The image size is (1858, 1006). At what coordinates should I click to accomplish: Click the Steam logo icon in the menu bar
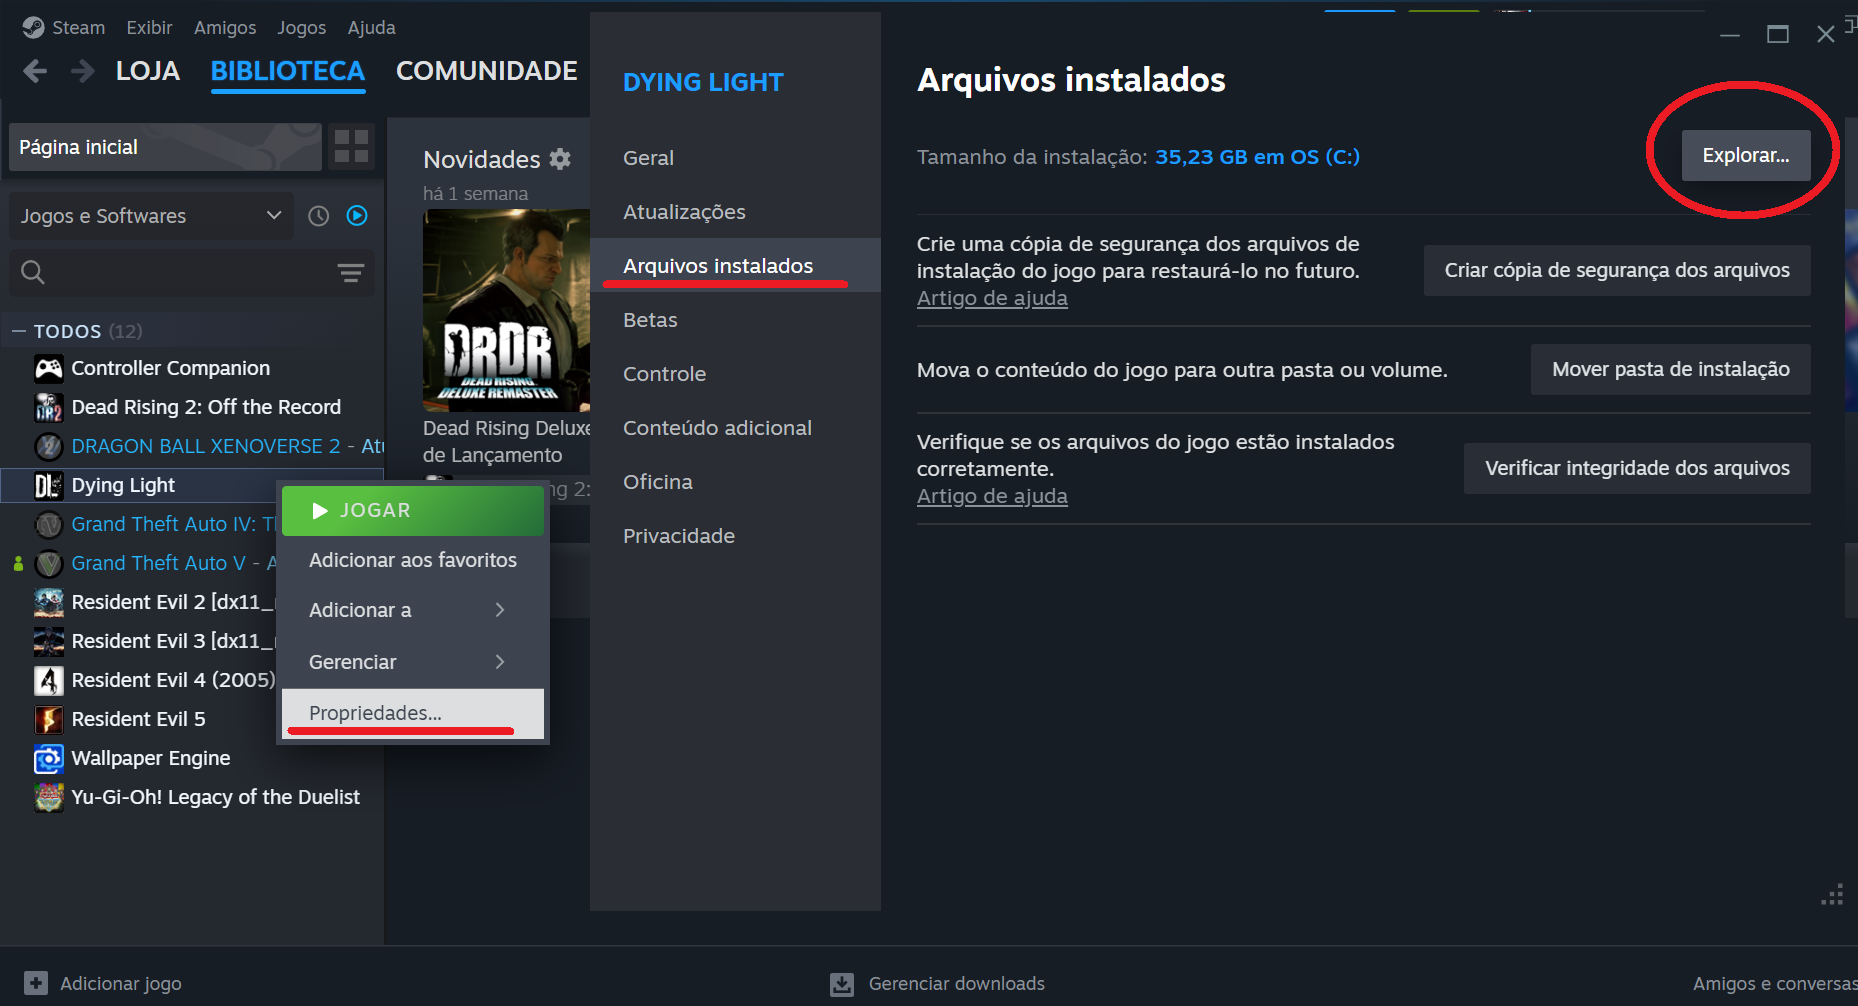coord(33,27)
